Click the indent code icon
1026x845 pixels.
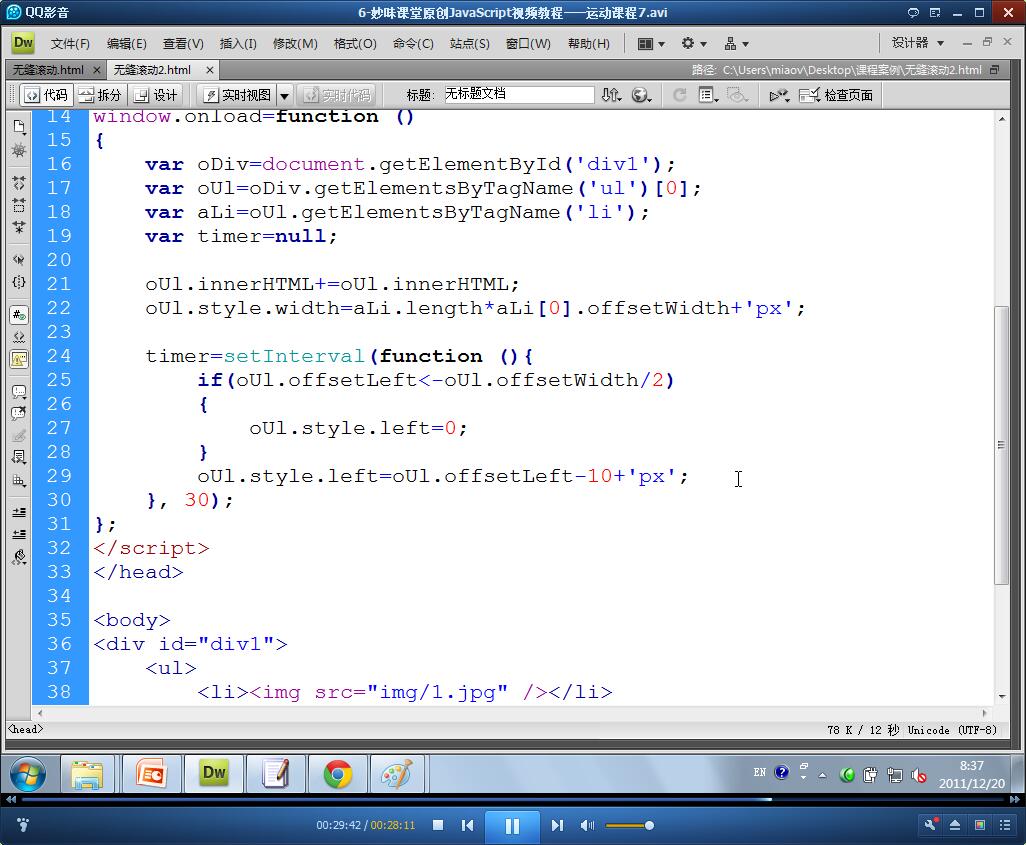tap(19, 512)
